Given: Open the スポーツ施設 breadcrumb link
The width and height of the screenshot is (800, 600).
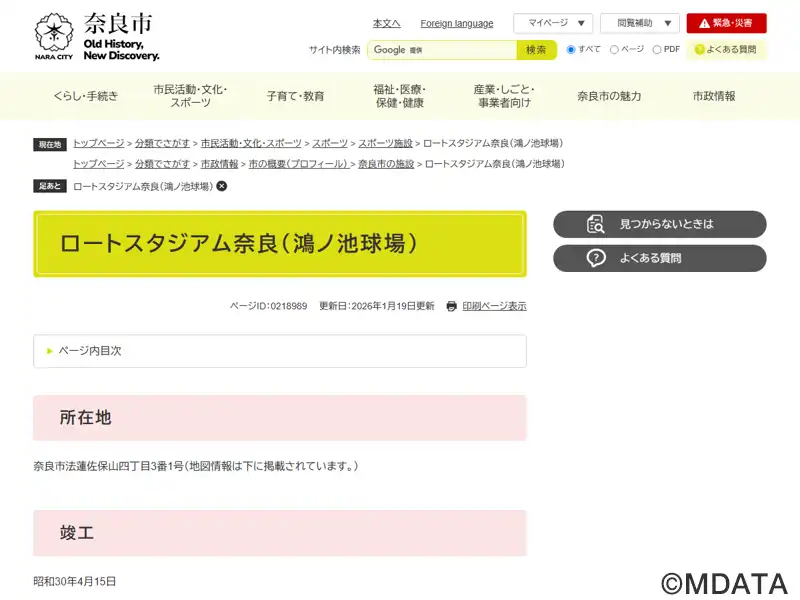Looking at the screenshot, I should [x=385, y=143].
